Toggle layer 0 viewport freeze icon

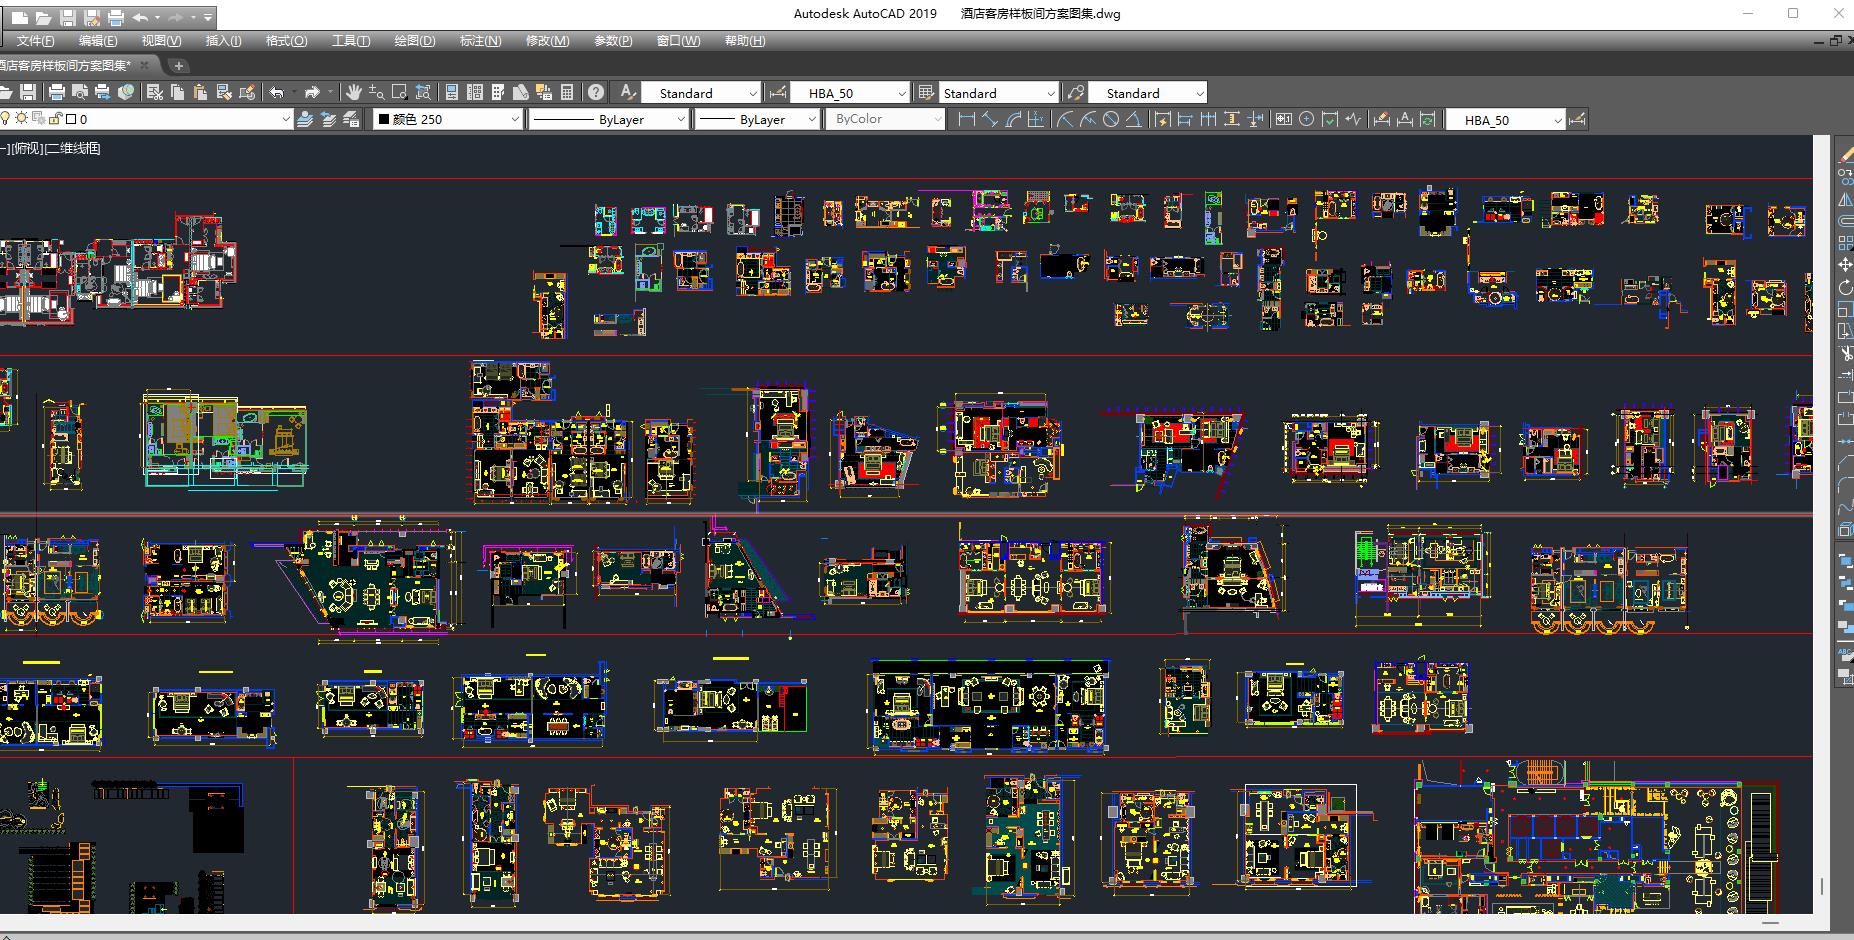38,119
